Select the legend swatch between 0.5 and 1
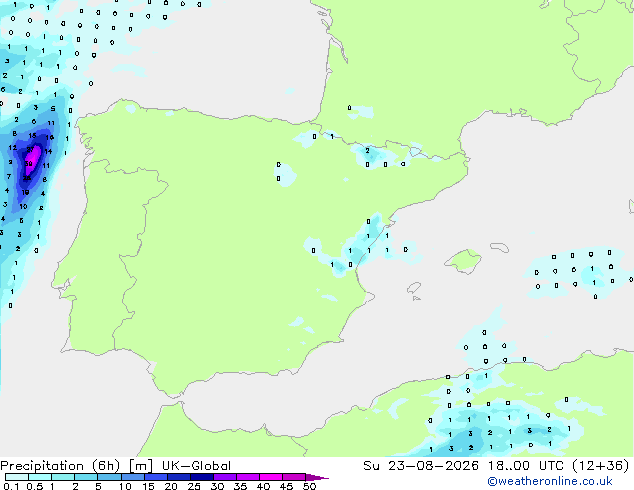This screenshot has height=490, width=634. click(40, 477)
